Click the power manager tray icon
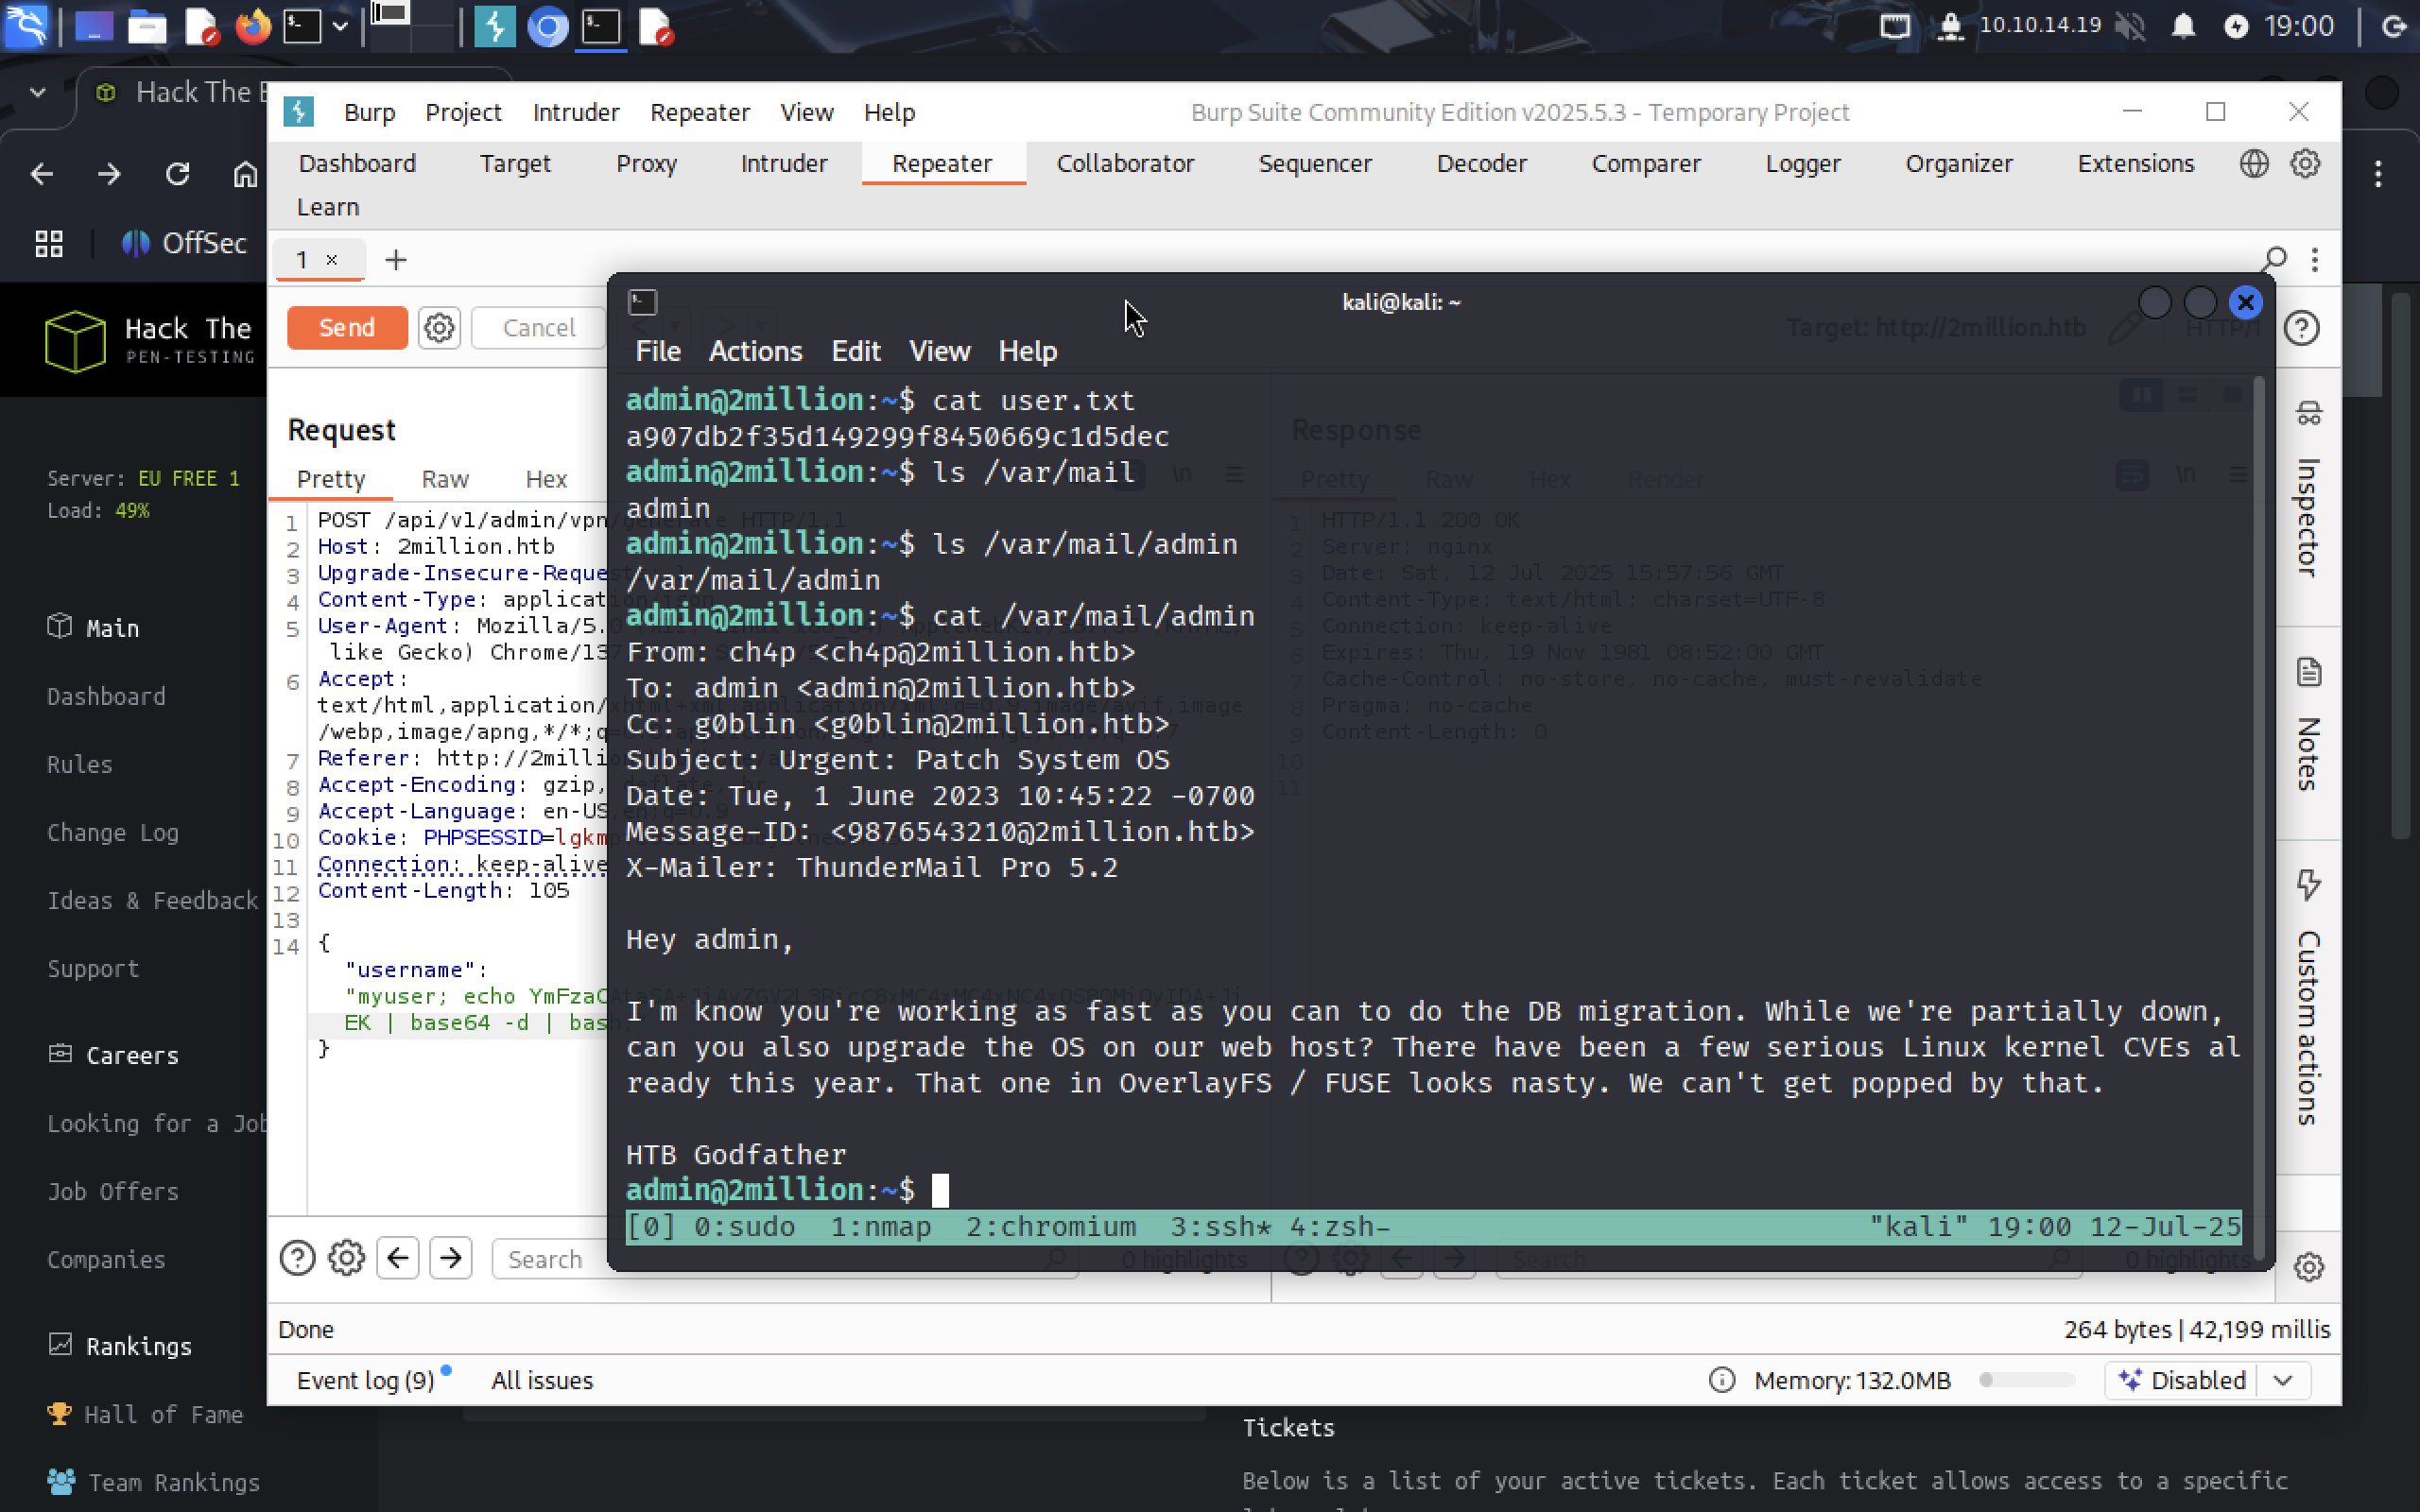This screenshot has width=2420, height=1512. point(2236,26)
